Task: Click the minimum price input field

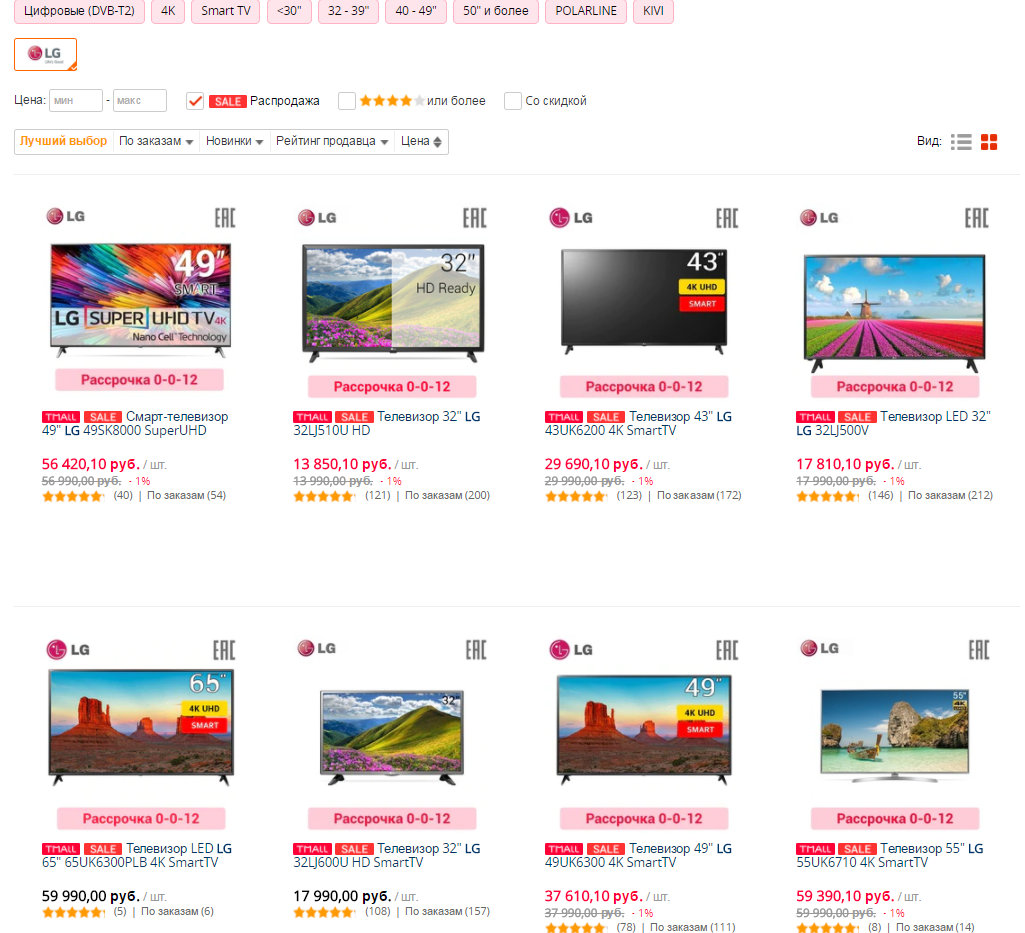Action: (76, 101)
